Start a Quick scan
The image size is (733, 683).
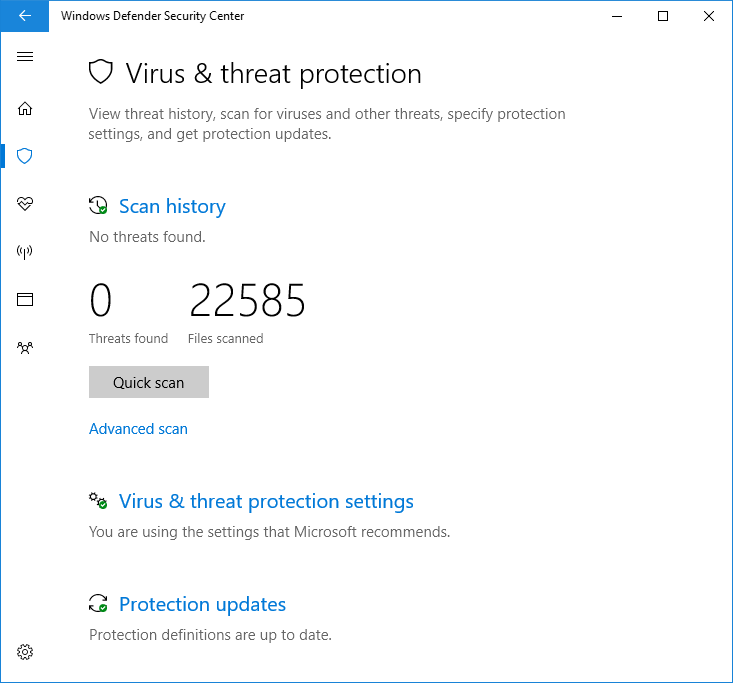point(149,382)
